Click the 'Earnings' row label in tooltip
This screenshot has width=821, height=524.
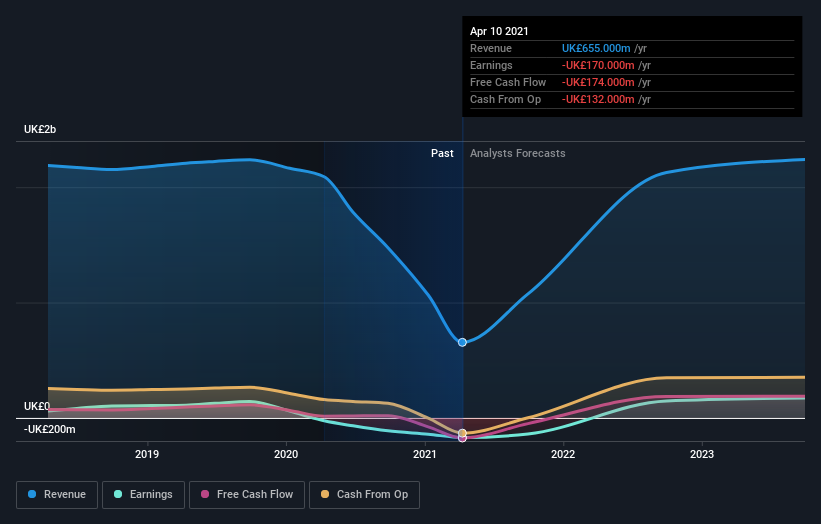coord(491,65)
